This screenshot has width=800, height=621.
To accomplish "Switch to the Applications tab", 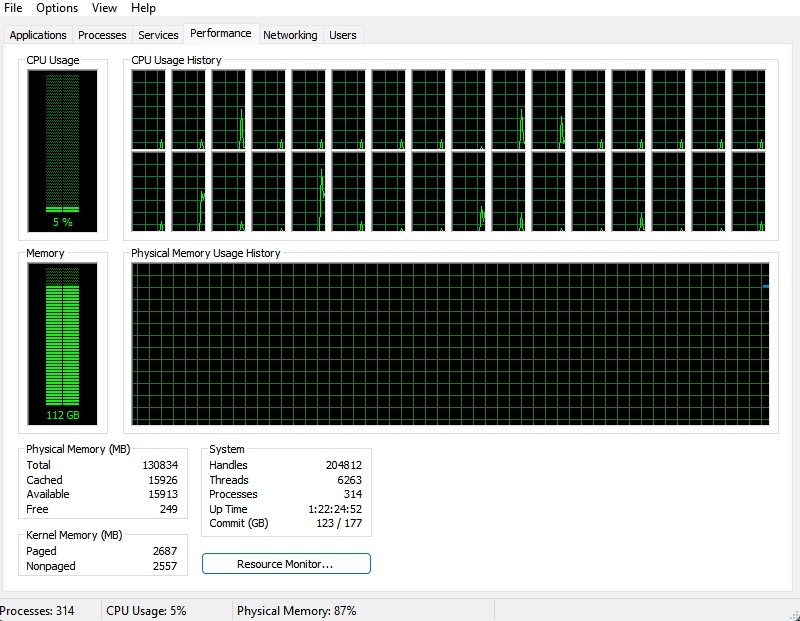I will pyautogui.click(x=38, y=35).
